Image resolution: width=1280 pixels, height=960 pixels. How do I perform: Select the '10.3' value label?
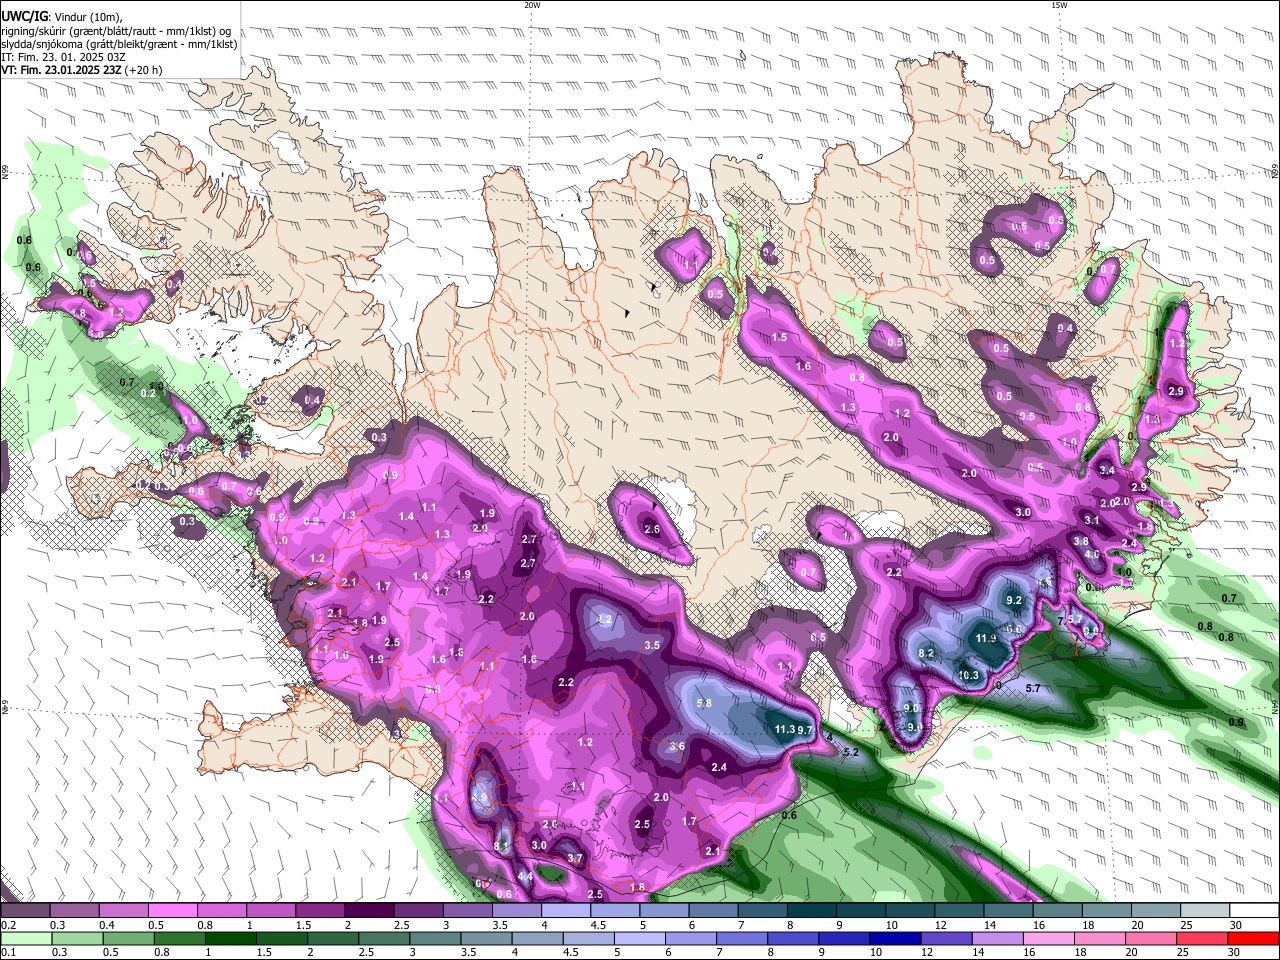[x=968, y=675]
